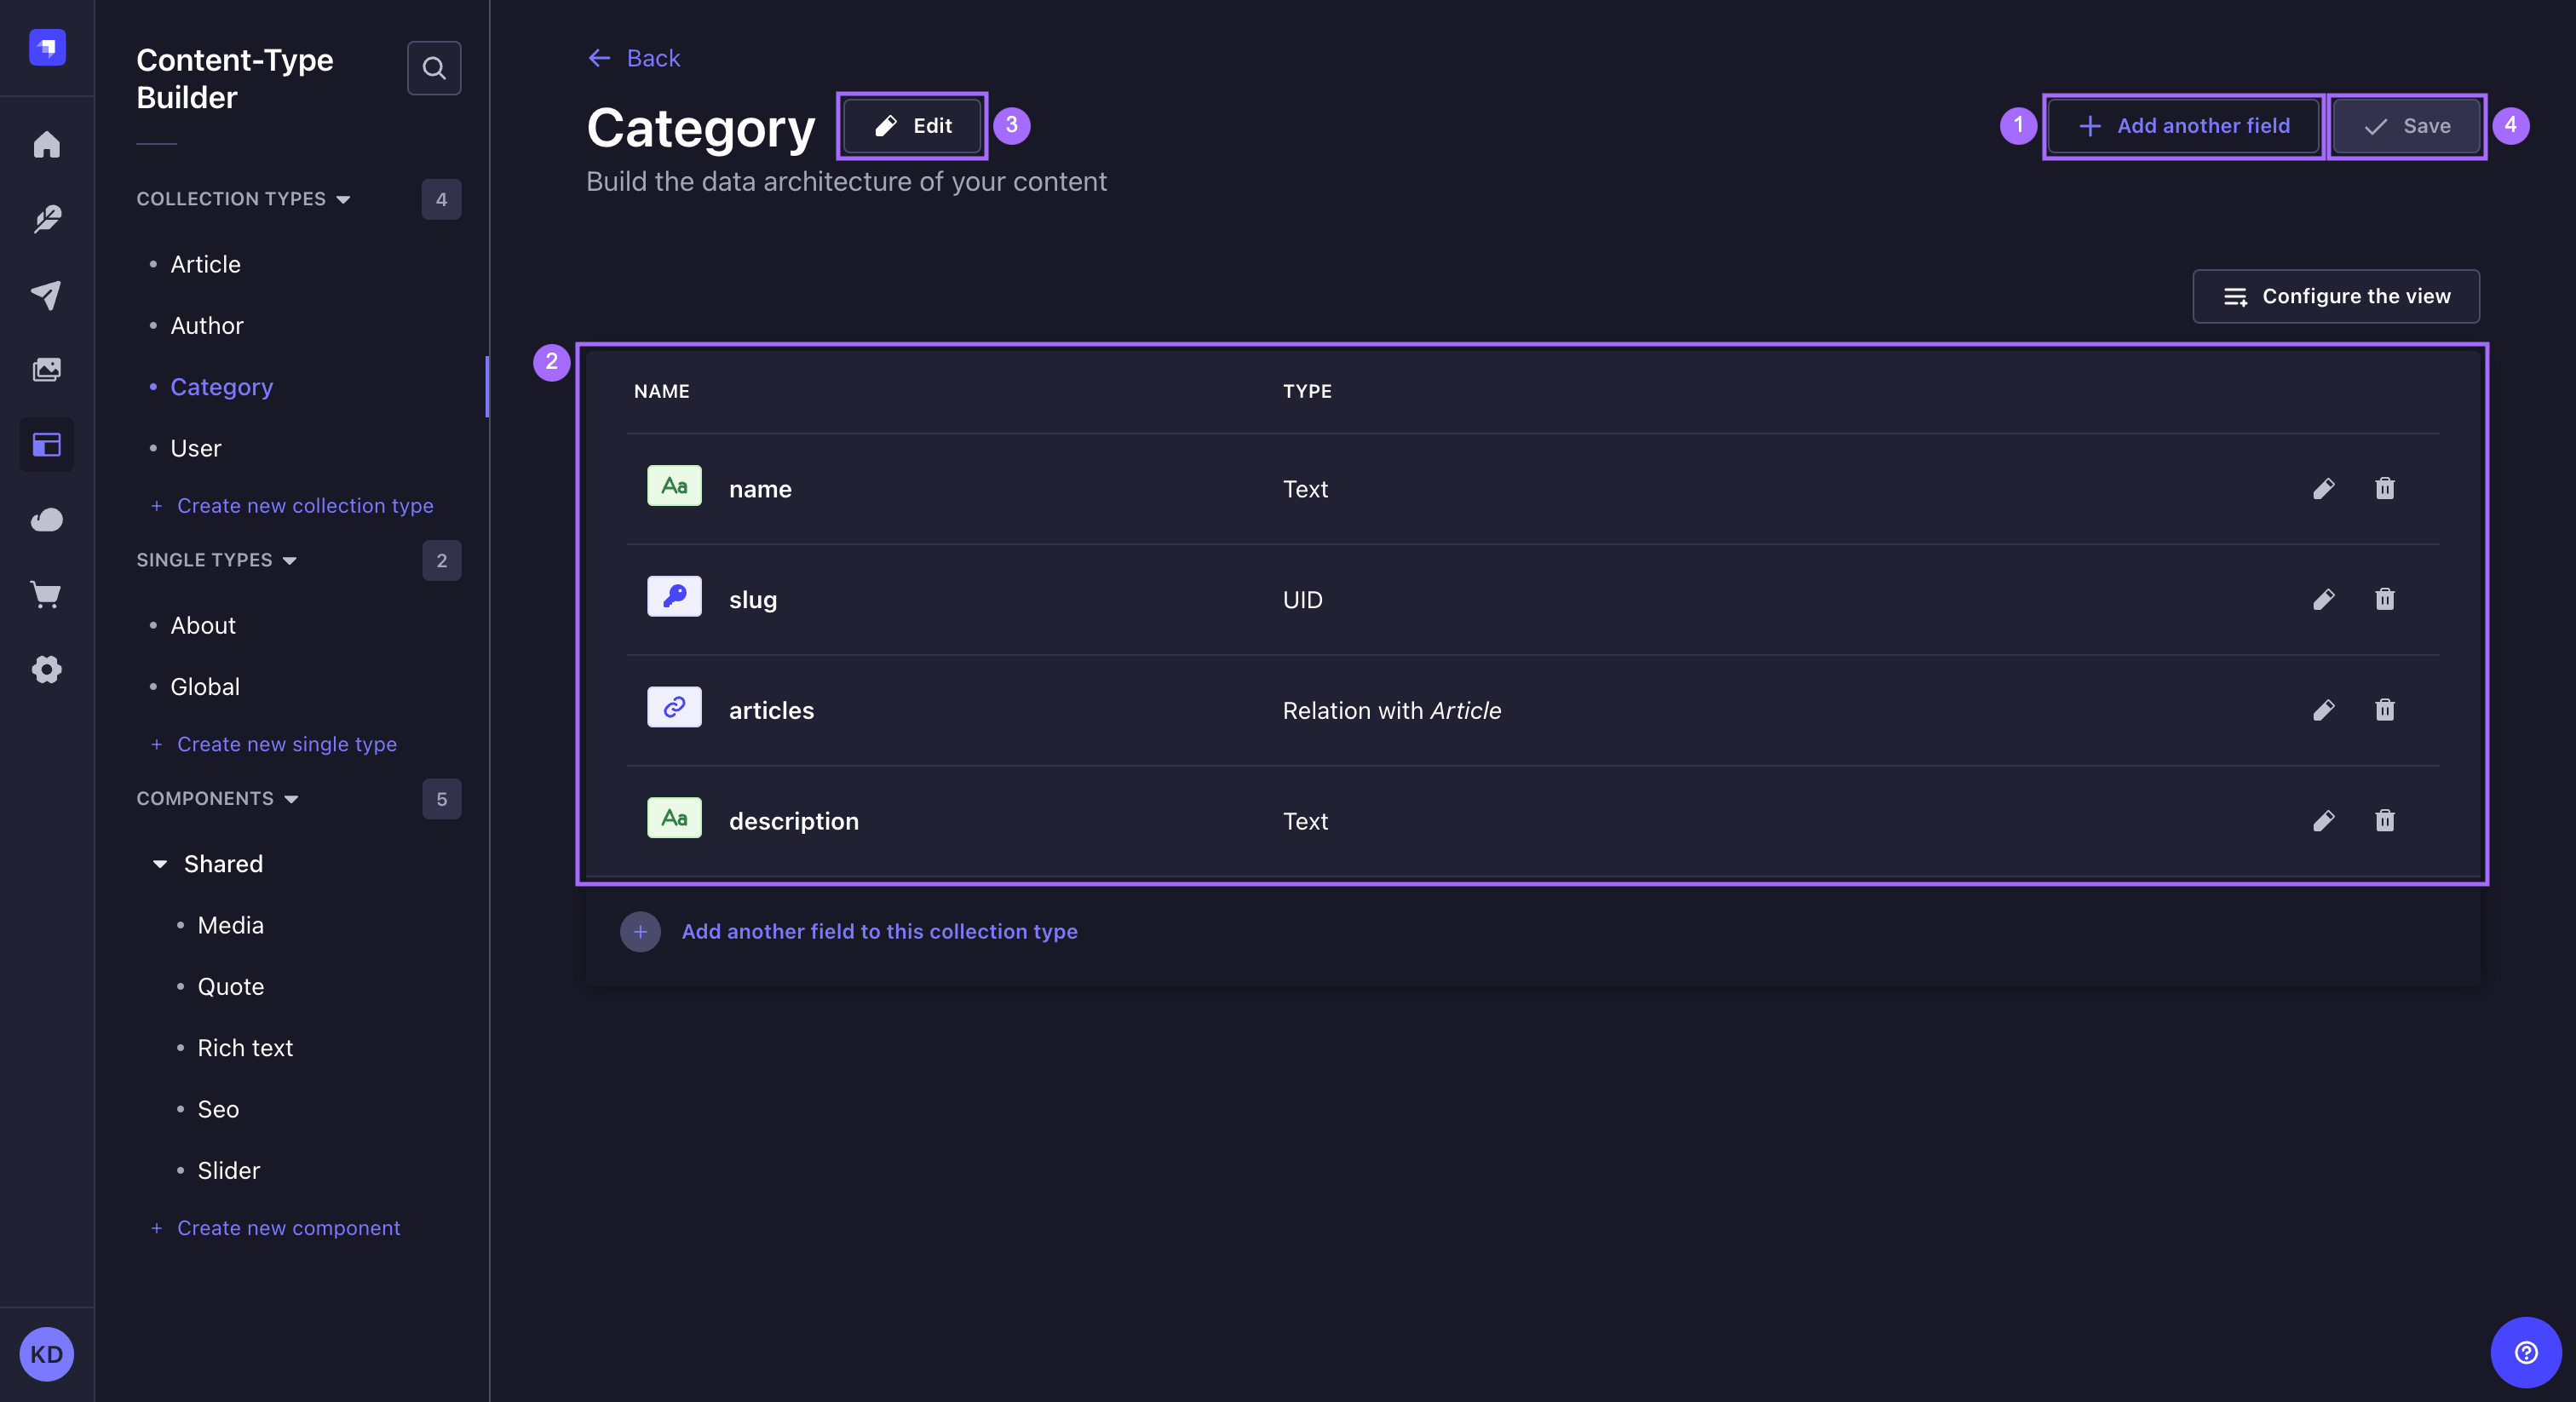
Task: Go Home using the house icon
Action: point(47,145)
